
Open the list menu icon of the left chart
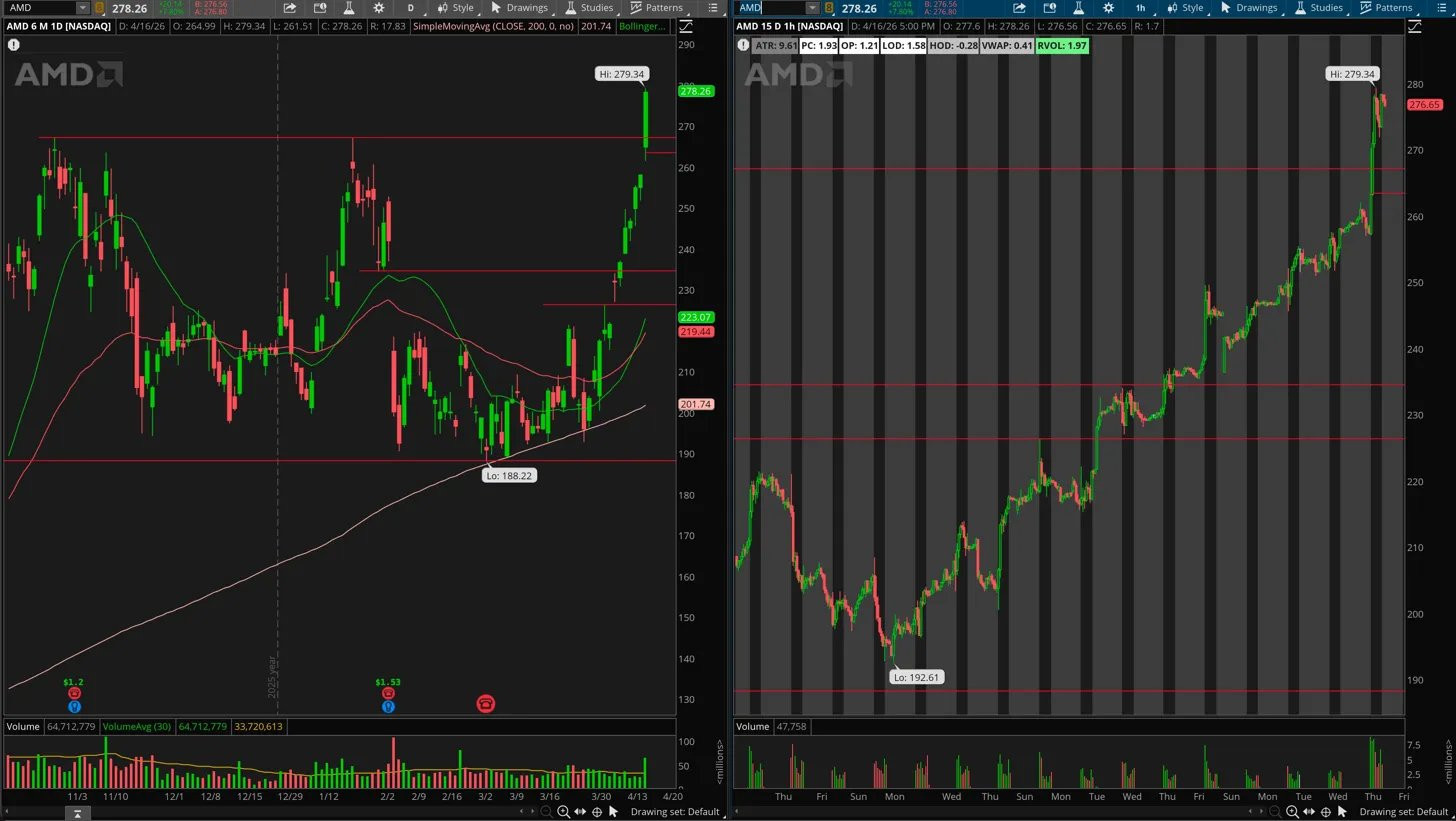point(713,8)
